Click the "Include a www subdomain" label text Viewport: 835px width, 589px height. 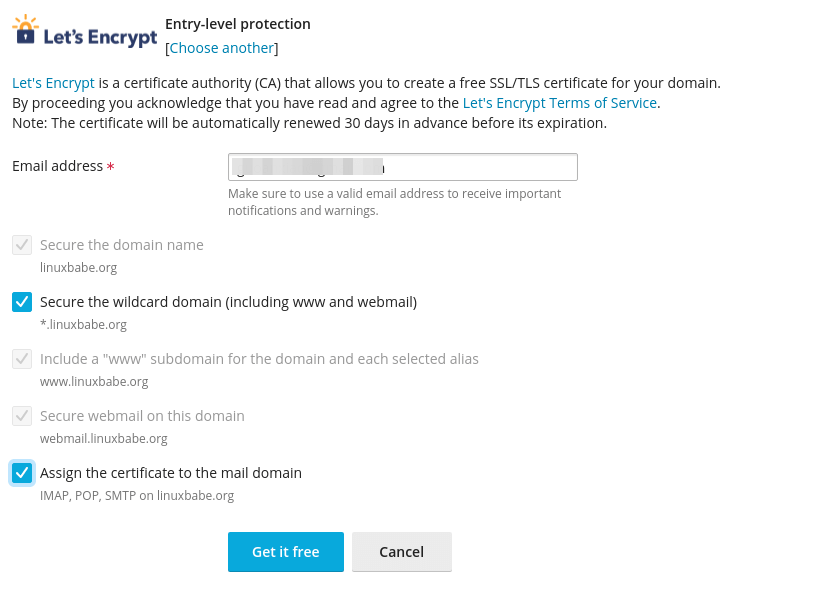[259, 359]
